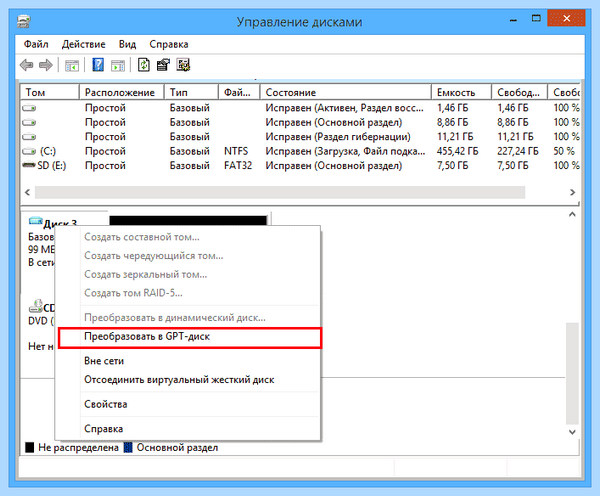Open Свойства from the context menu
Viewport: 600px width, 496px height.
188,405
